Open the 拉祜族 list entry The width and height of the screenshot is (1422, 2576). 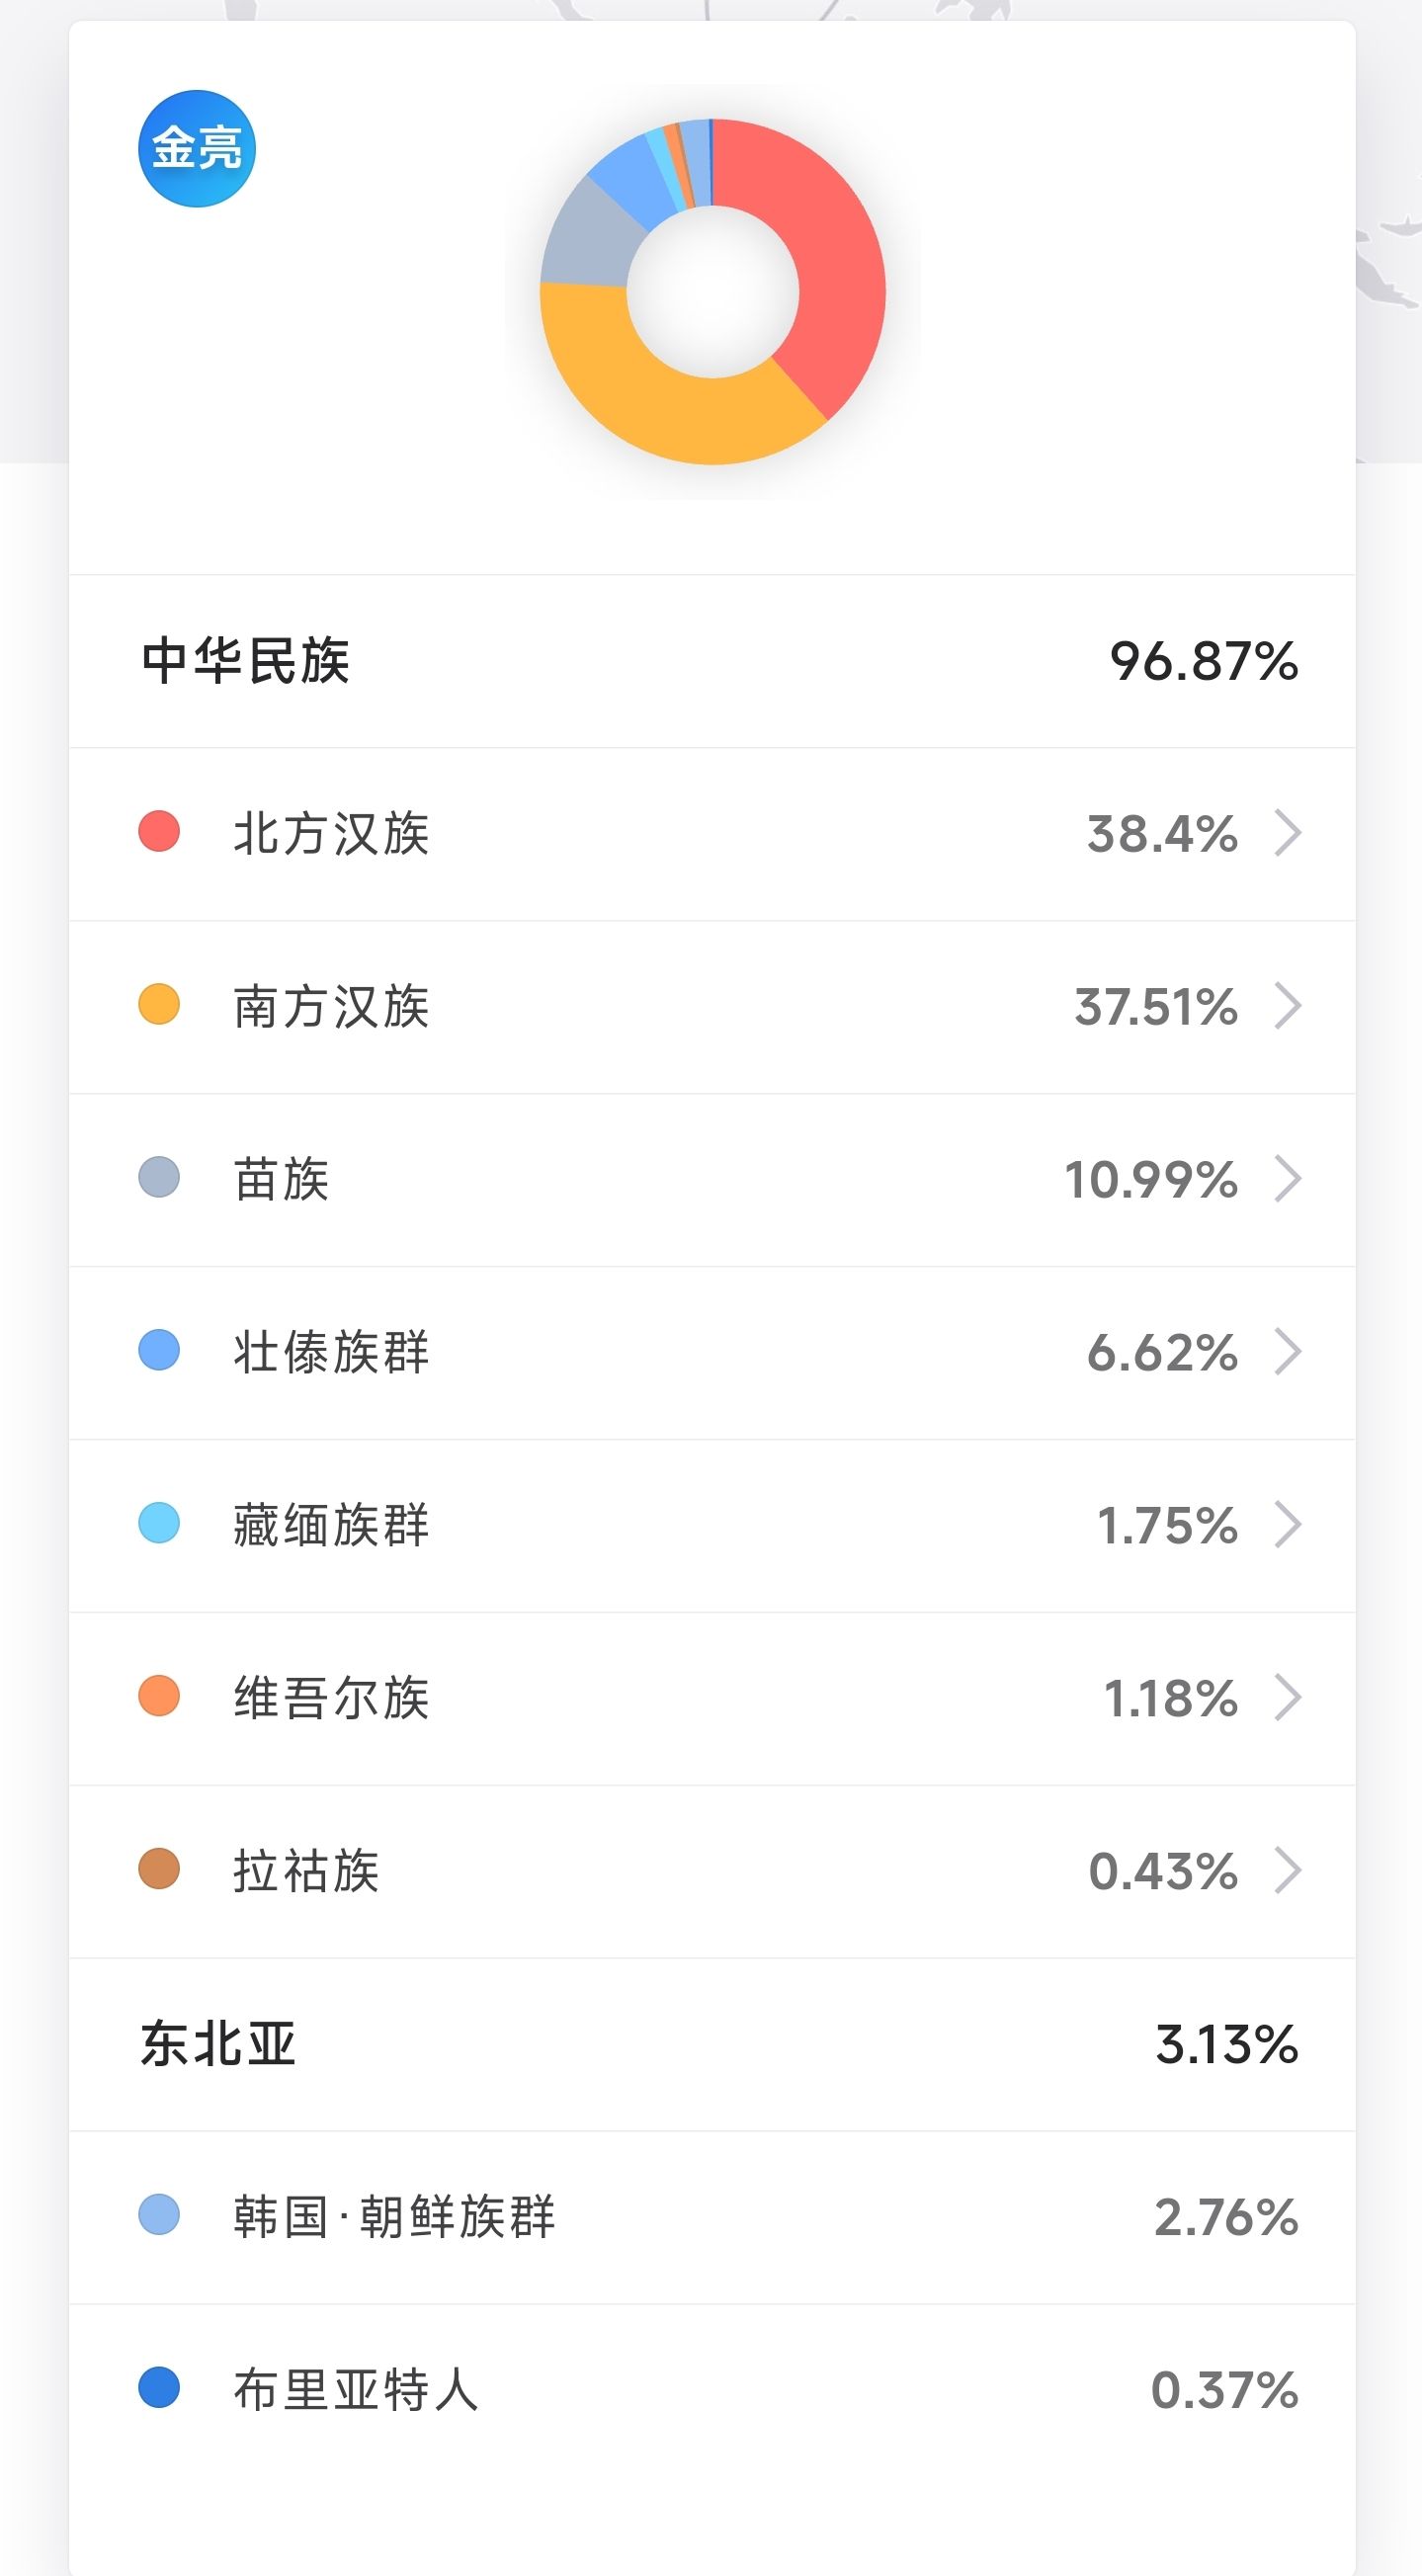[x=306, y=1871]
